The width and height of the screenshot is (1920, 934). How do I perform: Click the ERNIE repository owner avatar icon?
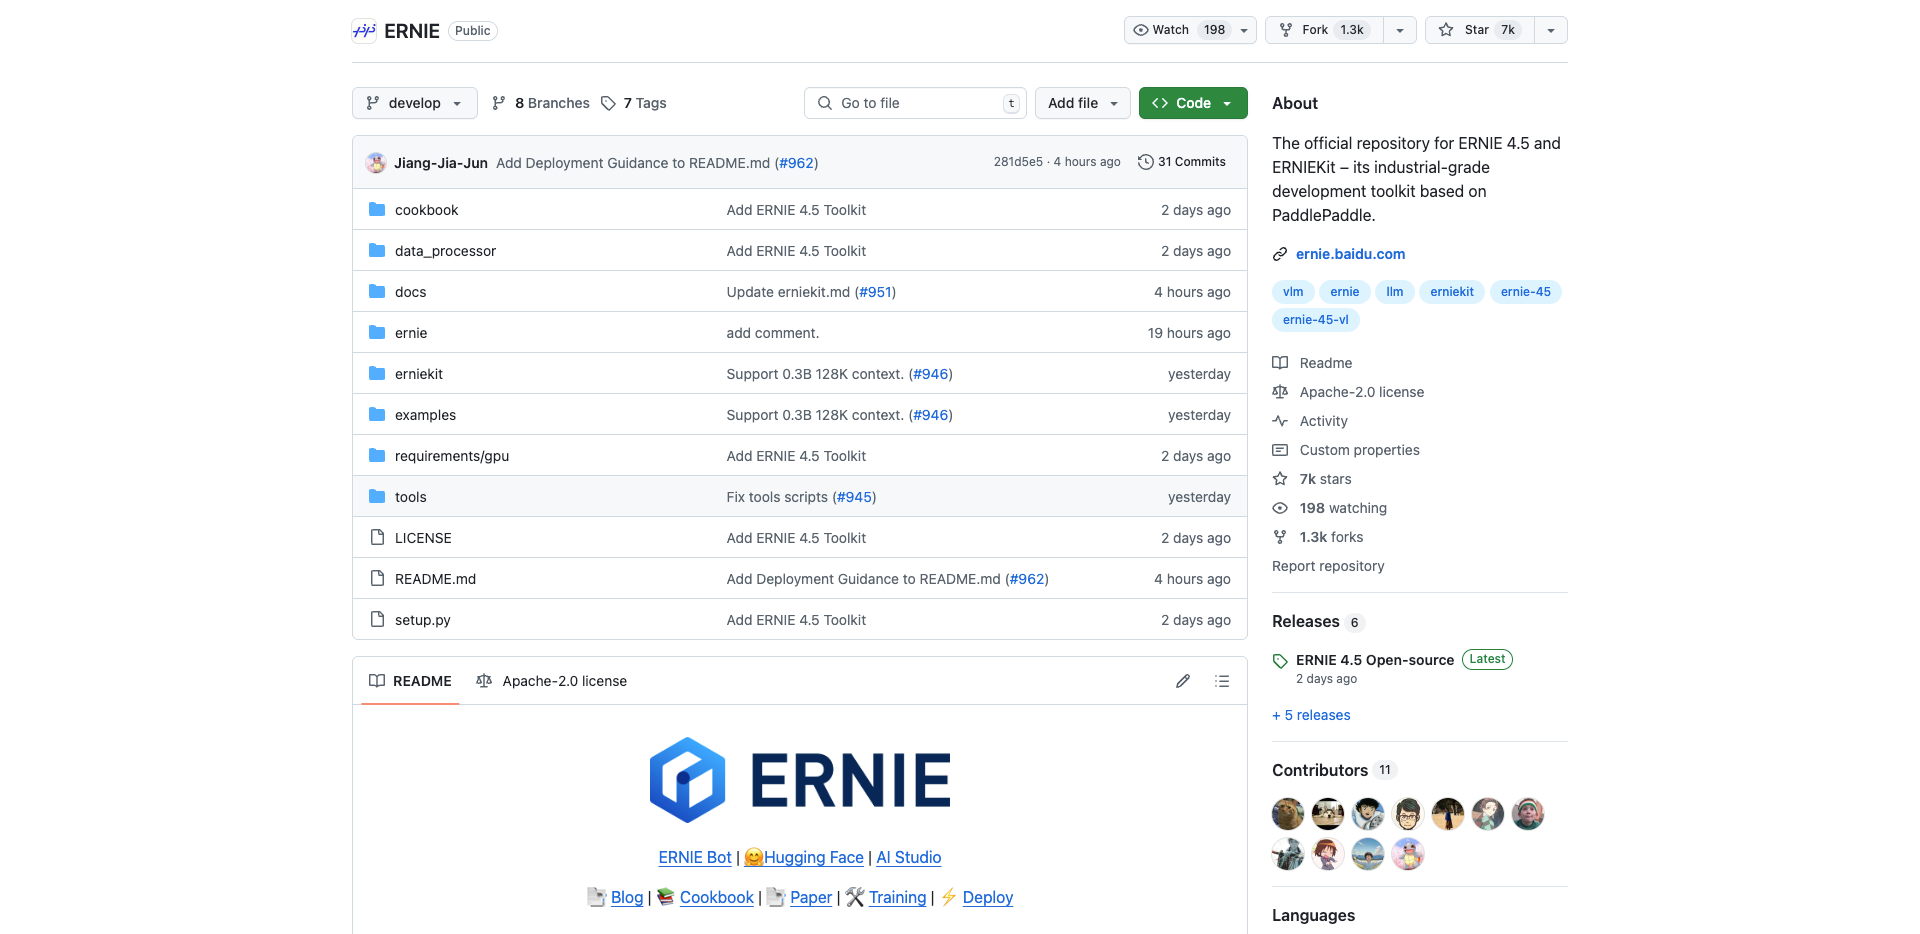pos(364,31)
